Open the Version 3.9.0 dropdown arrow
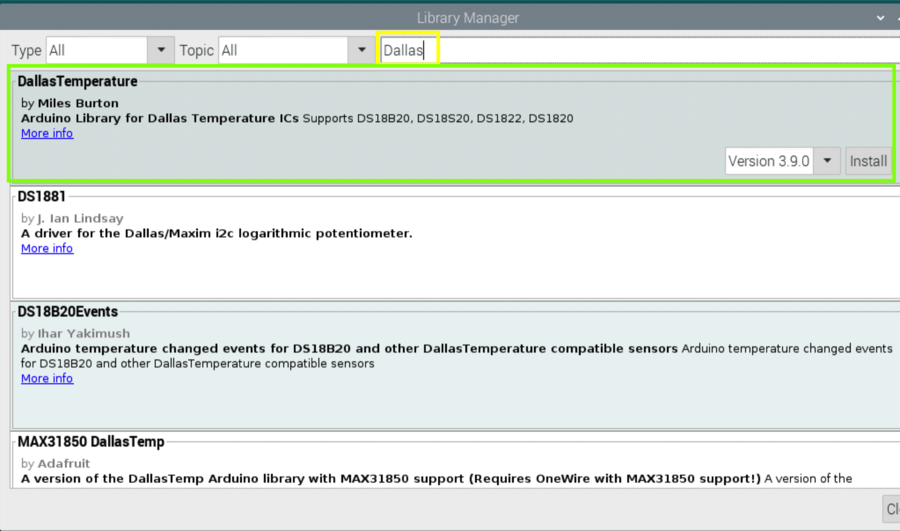Viewport: 900px width, 531px height. 827,161
